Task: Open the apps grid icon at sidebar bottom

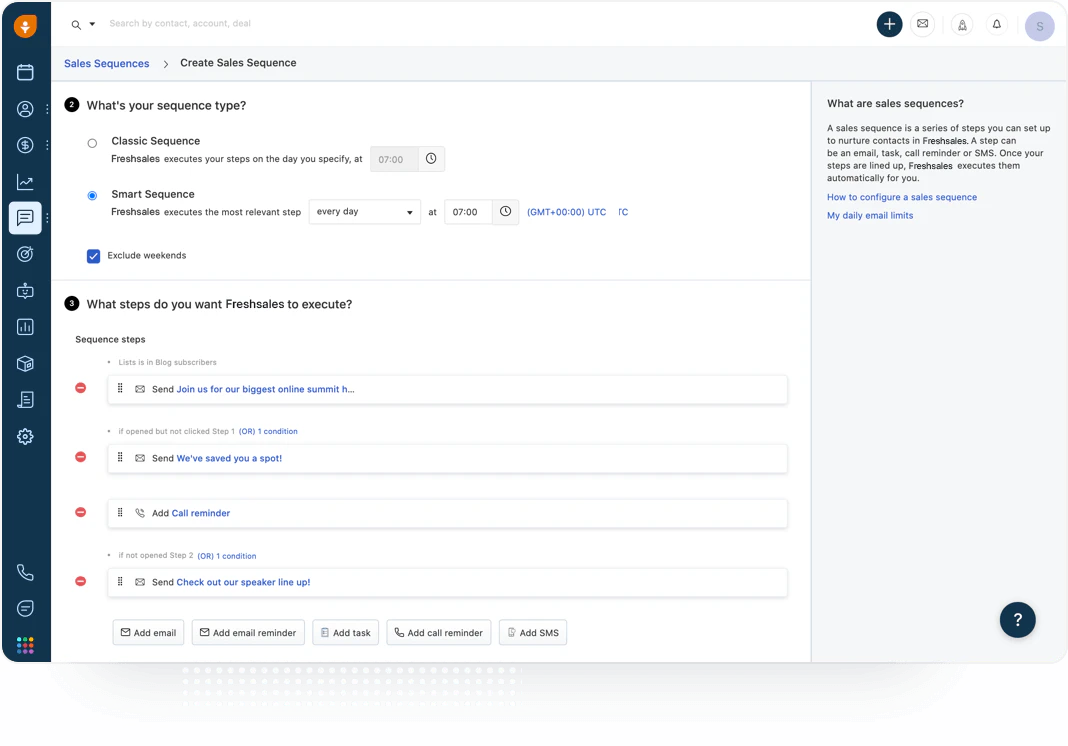Action: 25,644
